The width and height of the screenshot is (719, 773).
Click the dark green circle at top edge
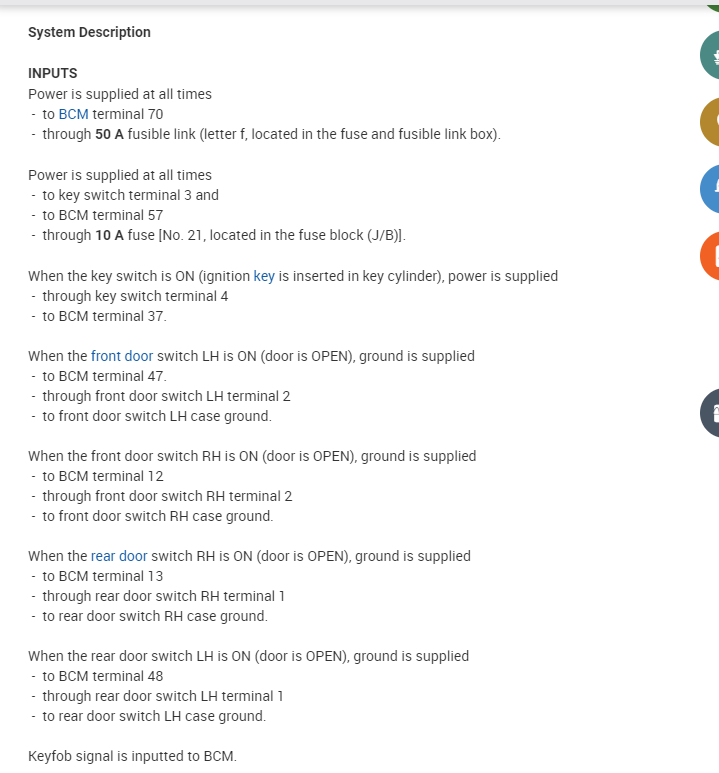click(712, 4)
